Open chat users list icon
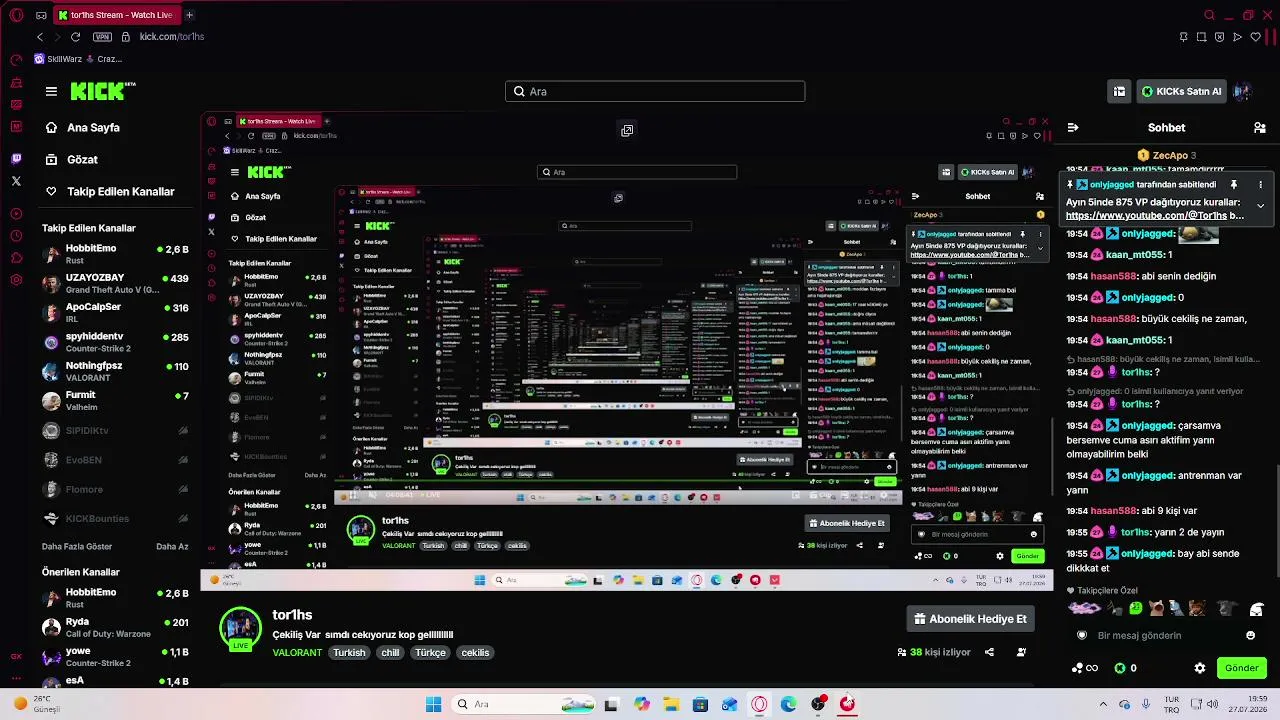Viewport: 1280px width, 720px height. [1260, 128]
